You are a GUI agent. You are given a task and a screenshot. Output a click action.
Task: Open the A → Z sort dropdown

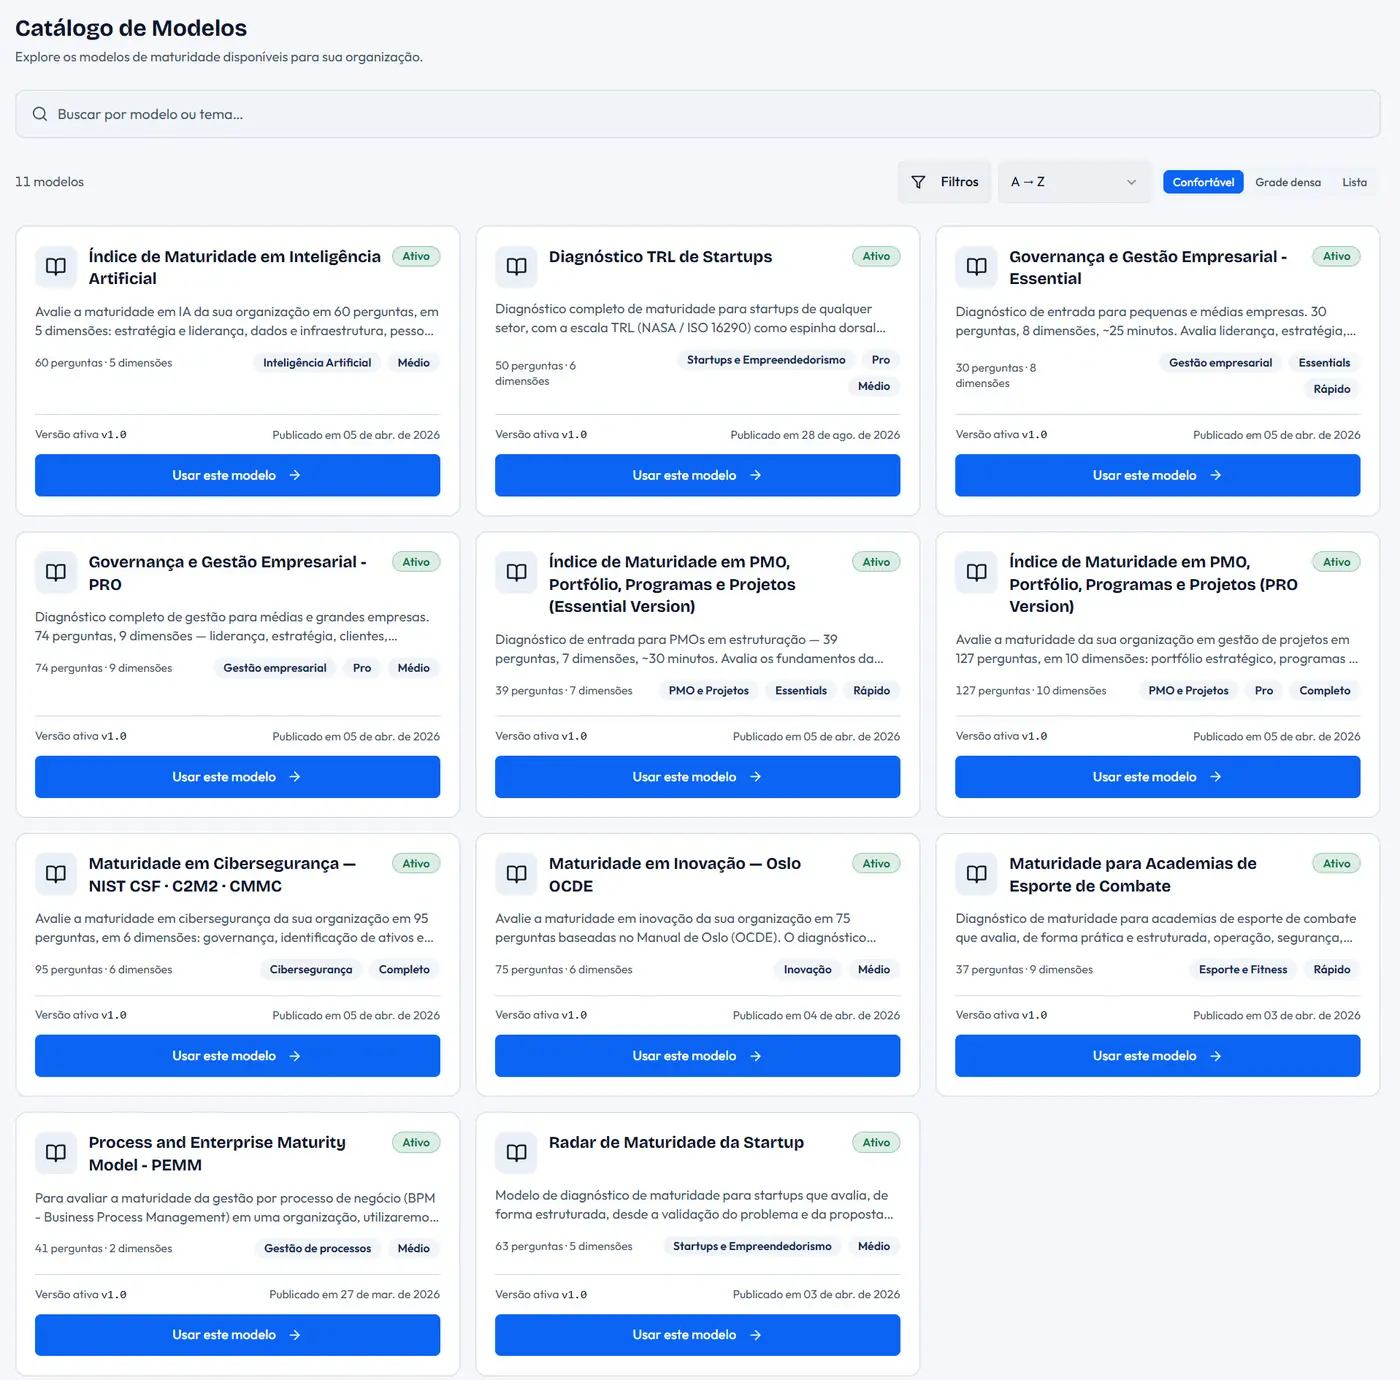pos(1074,182)
